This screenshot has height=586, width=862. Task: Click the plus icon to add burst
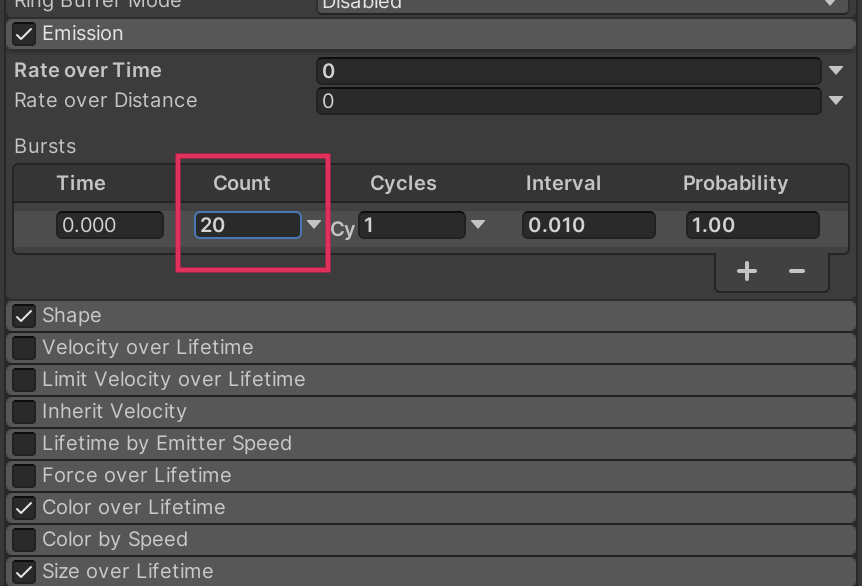(746, 271)
